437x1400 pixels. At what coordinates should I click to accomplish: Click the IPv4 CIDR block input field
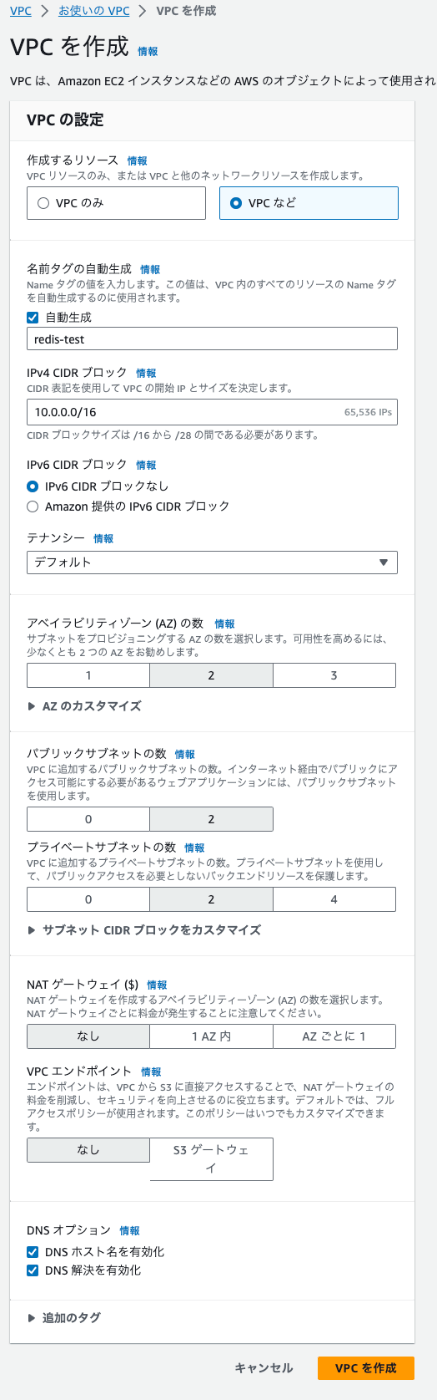(x=212, y=410)
